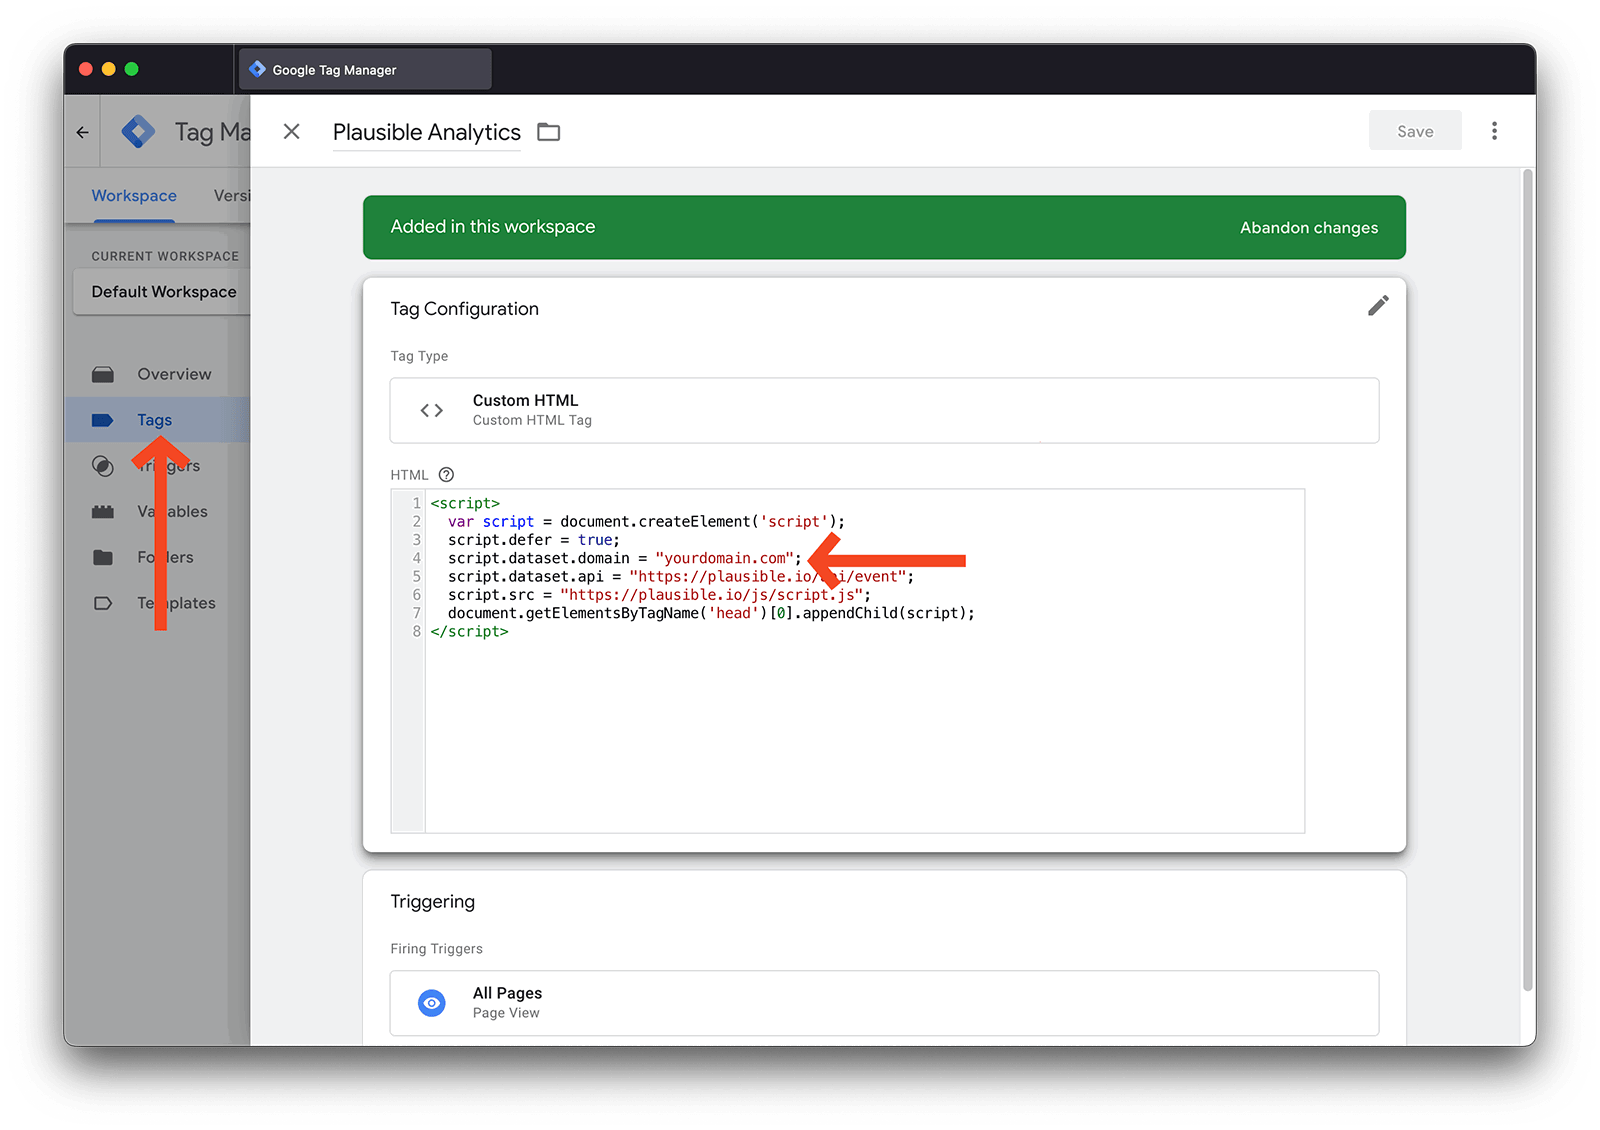Click the All Pages trigger eye icon
Screen dimensions: 1600x1130
tap(432, 1003)
